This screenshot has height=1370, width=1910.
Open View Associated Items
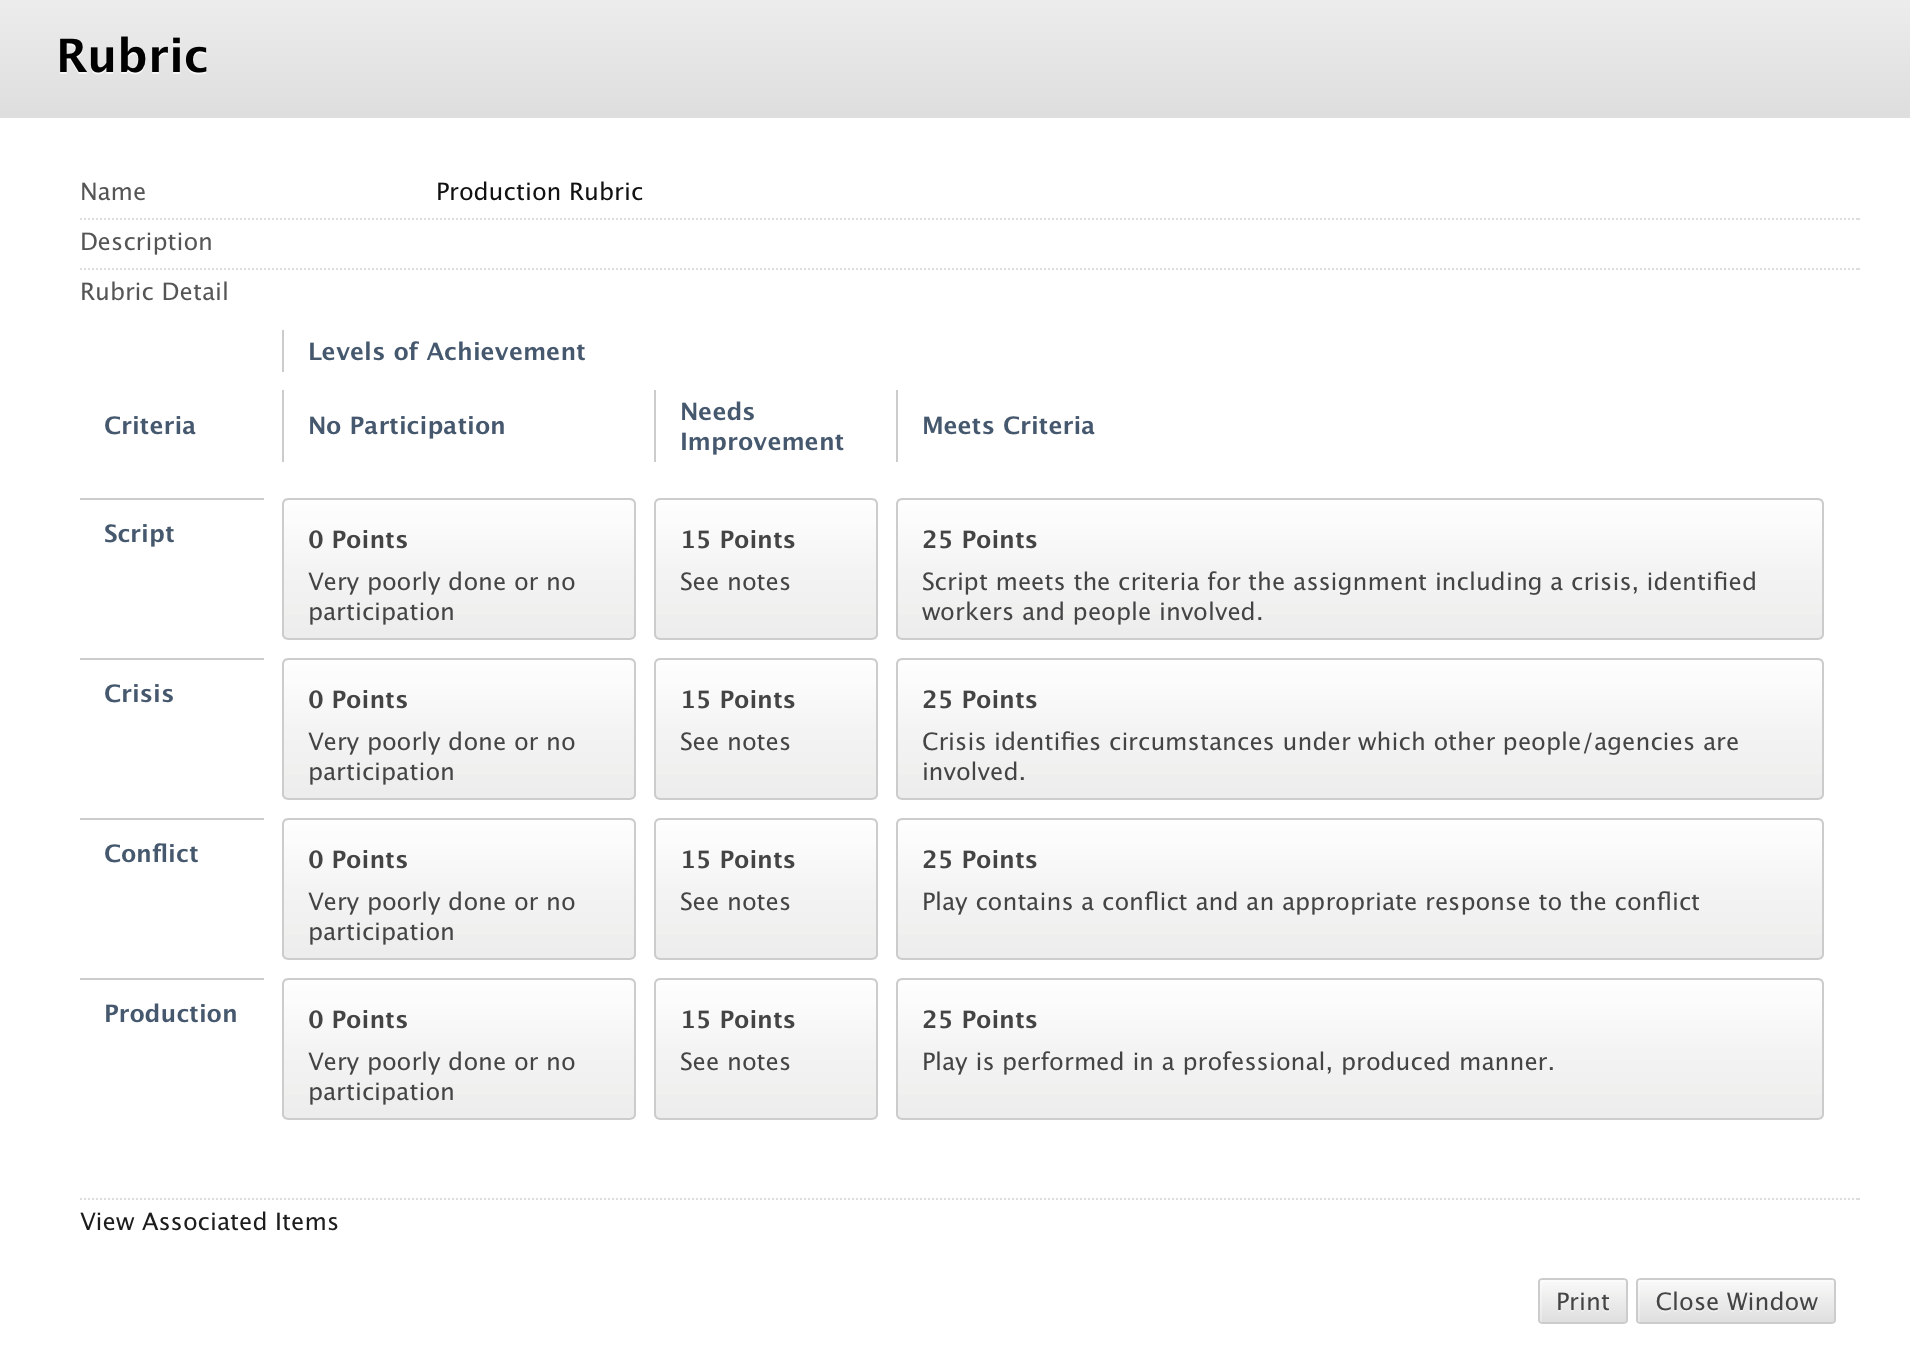[209, 1222]
